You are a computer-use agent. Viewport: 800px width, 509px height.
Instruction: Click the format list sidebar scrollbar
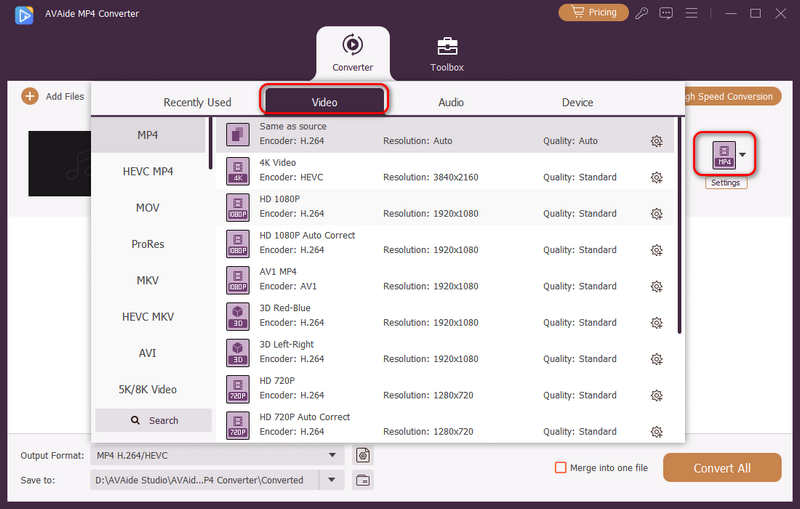coord(210,143)
